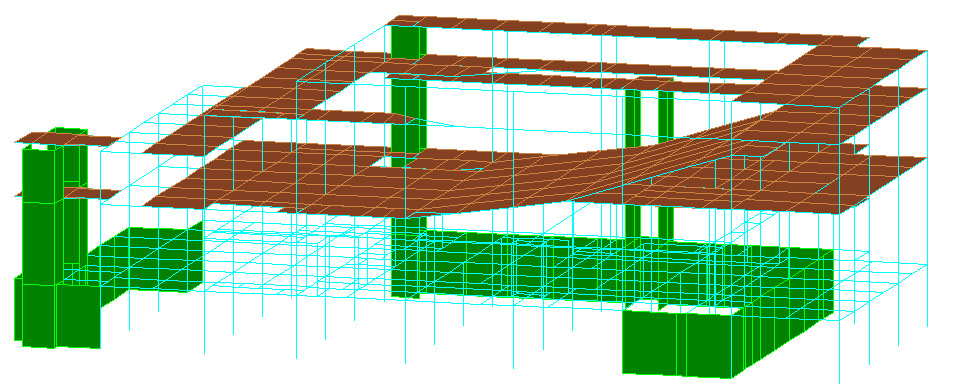Image resolution: width=954 pixels, height=387 pixels.
Task: Select green base block under left core
Action: [x=58, y=313]
